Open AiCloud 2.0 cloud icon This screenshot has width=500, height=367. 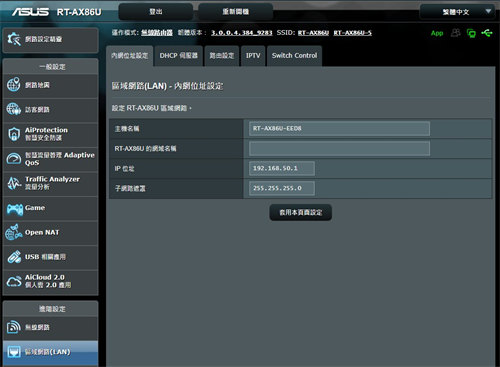point(14,281)
